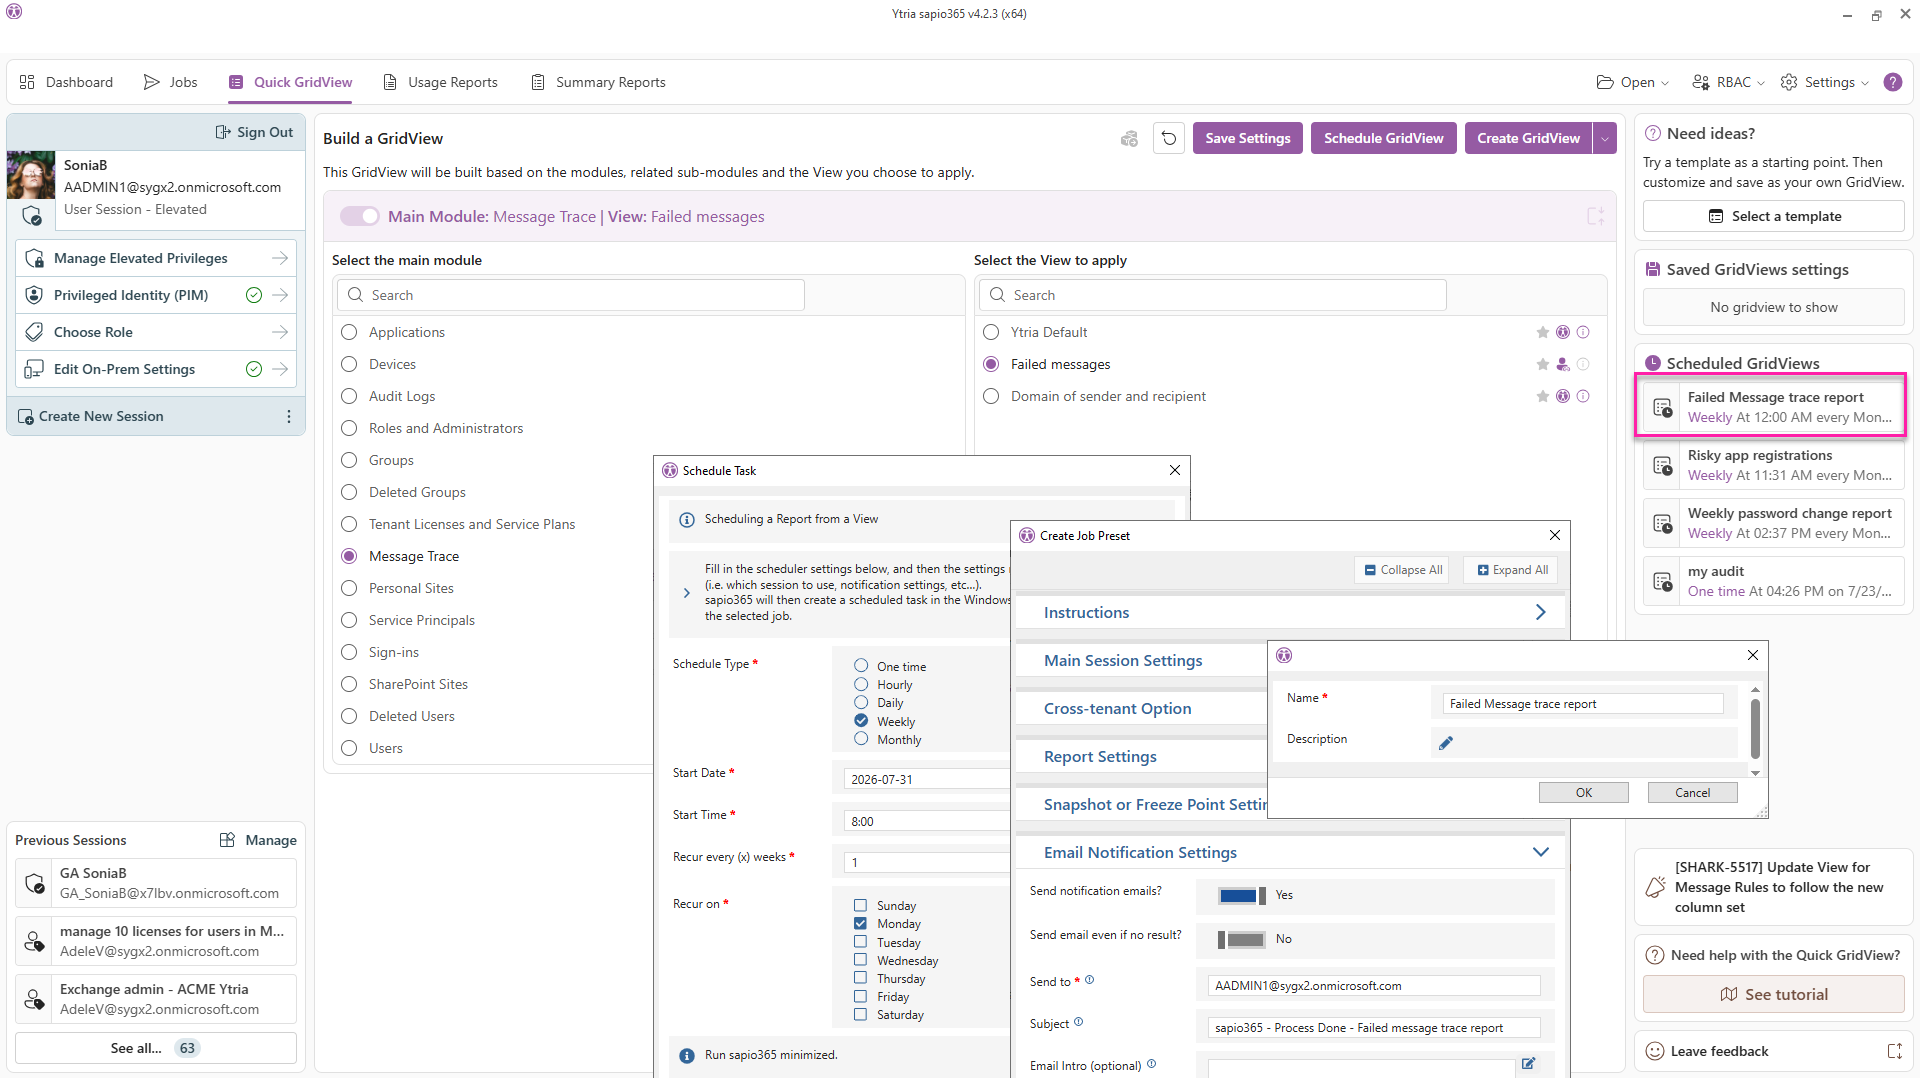Select the Applications module radio button
Image resolution: width=1920 pixels, height=1078 pixels.
[x=349, y=332]
